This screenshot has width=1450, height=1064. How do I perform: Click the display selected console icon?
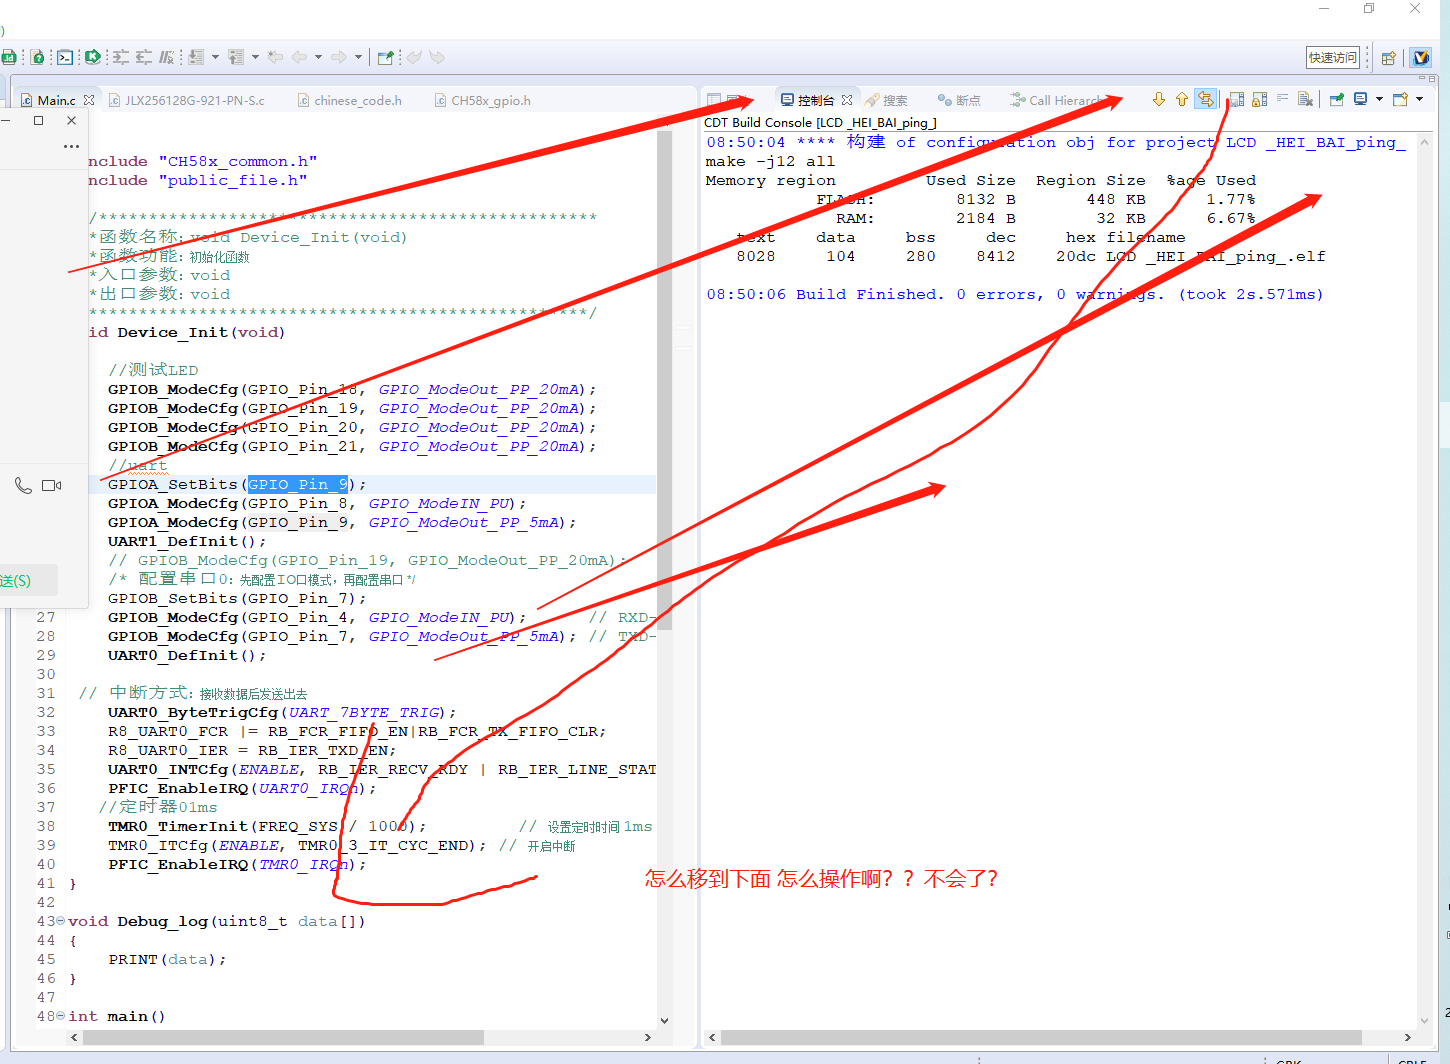point(1360,99)
